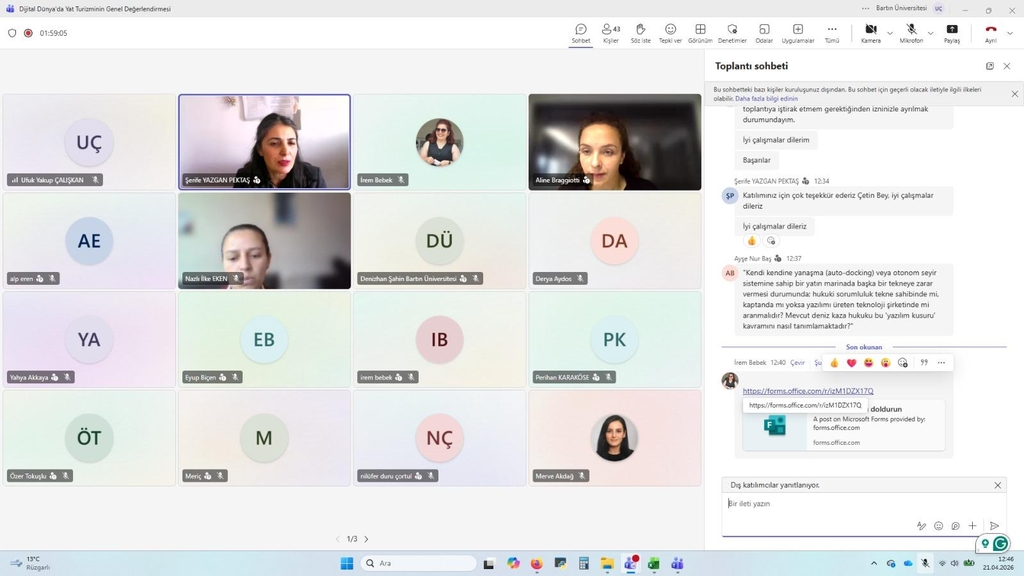Open more reactions options on İrem's message
The height and width of the screenshot is (576, 1024).
(x=941, y=362)
